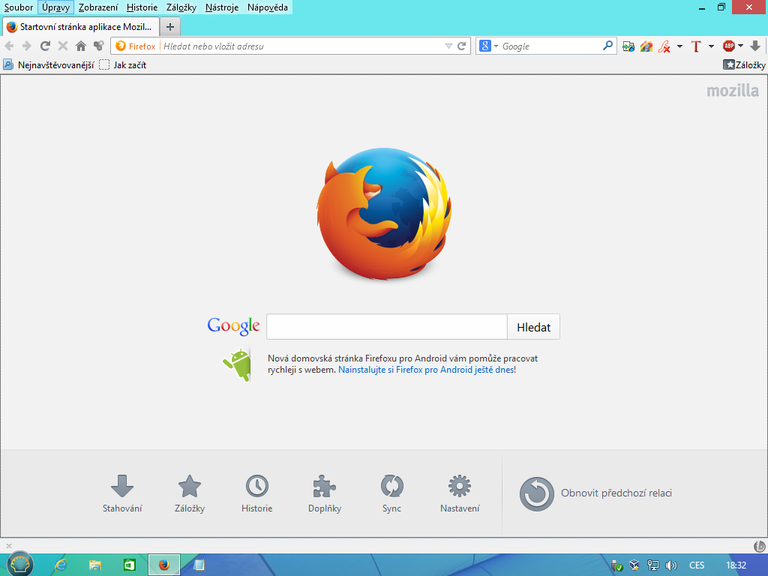The image size is (768, 576).
Task: Open the Nejnavštěvovanější bookmarks folder
Action: click(x=48, y=65)
